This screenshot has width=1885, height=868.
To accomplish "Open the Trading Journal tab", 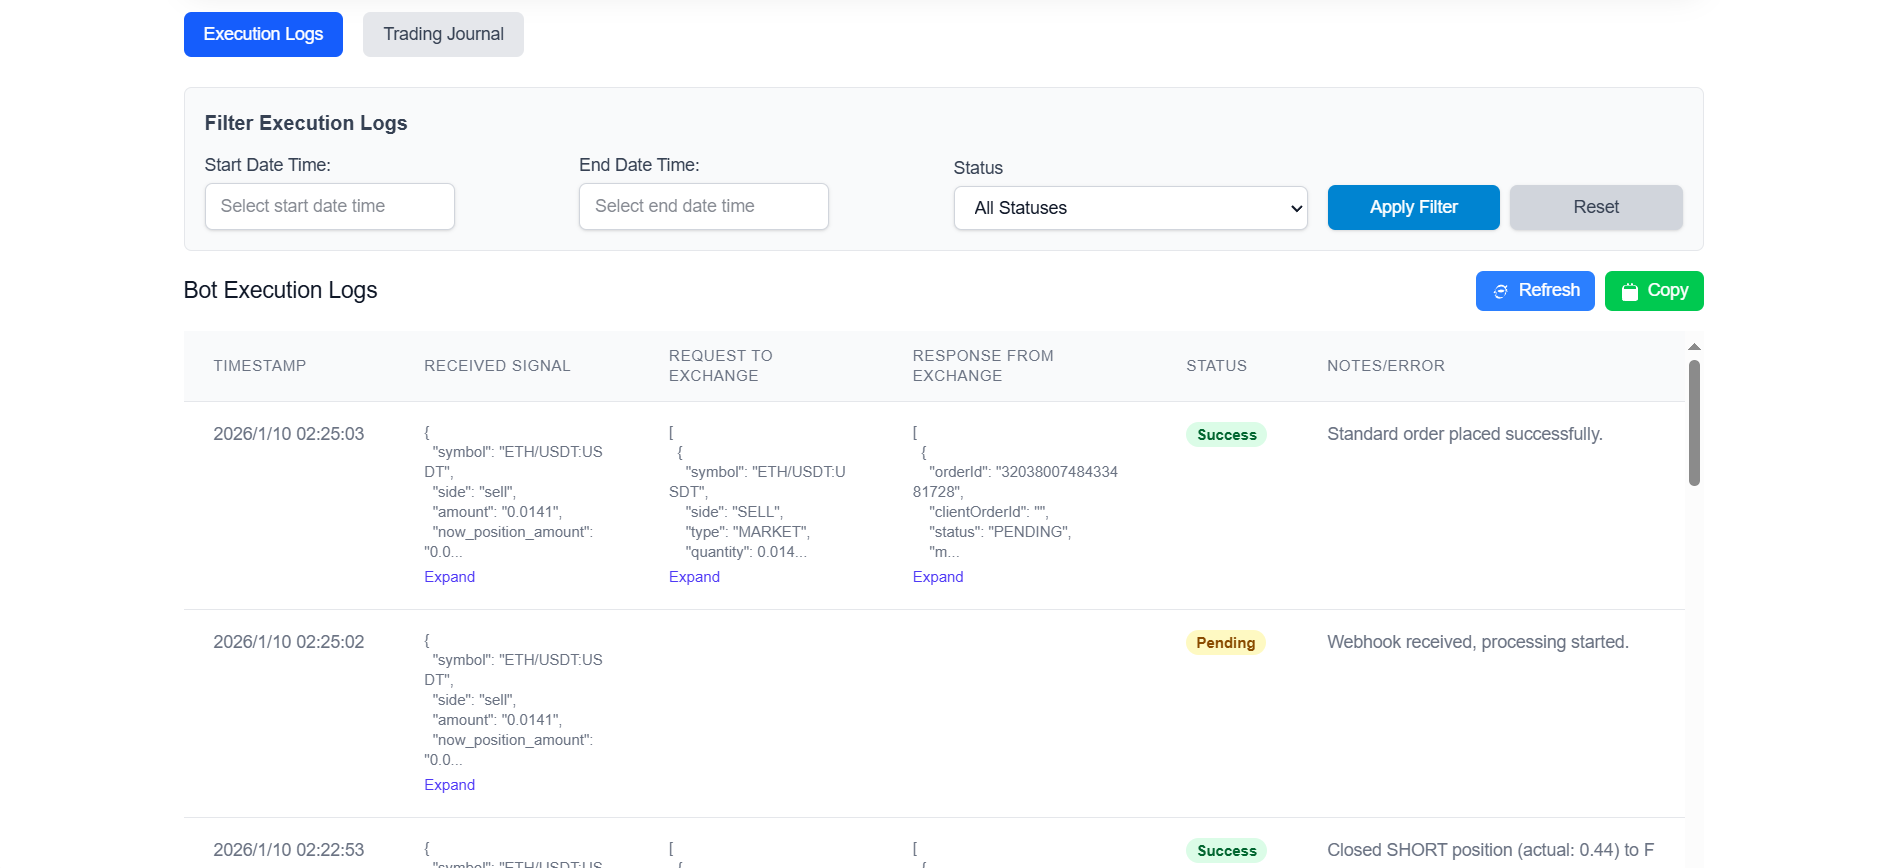I will tap(443, 34).
